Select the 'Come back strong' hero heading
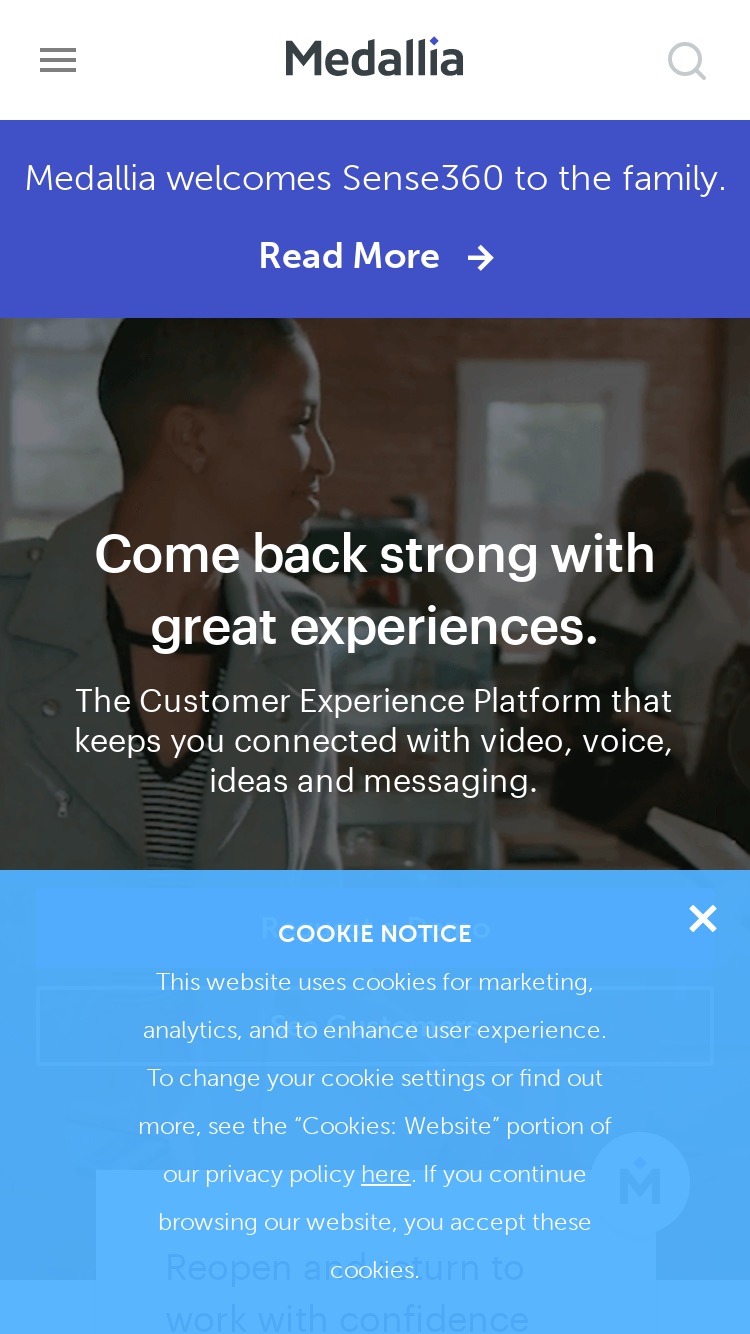 pyautogui.click(x=375, y=590)
